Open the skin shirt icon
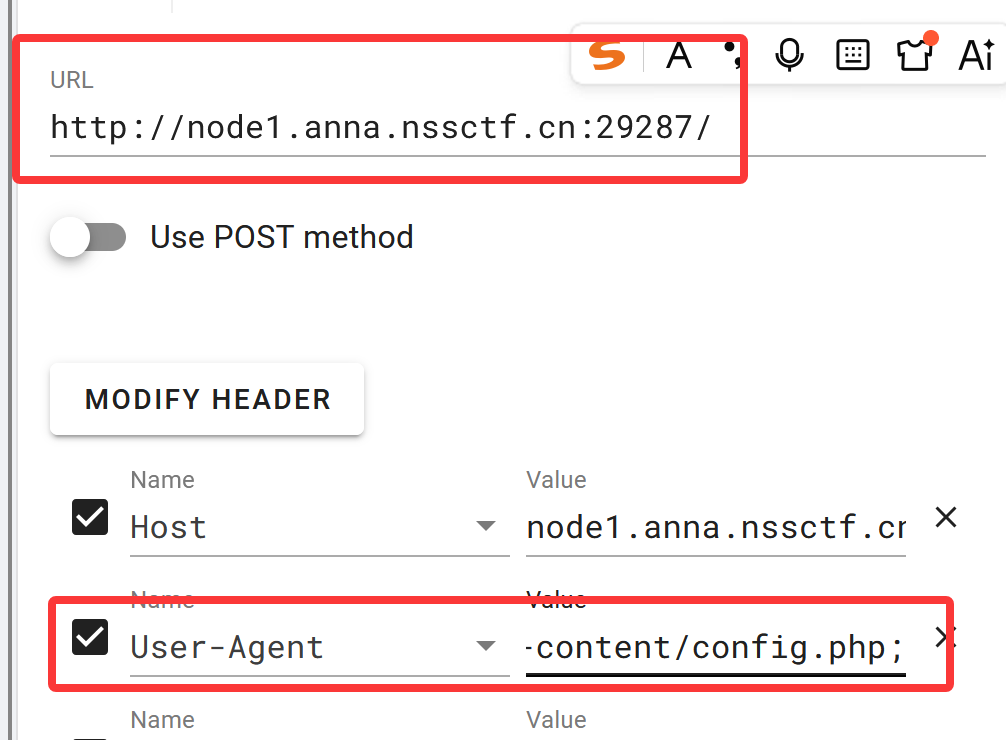The image size is (1006, 740). click(914, 56)
